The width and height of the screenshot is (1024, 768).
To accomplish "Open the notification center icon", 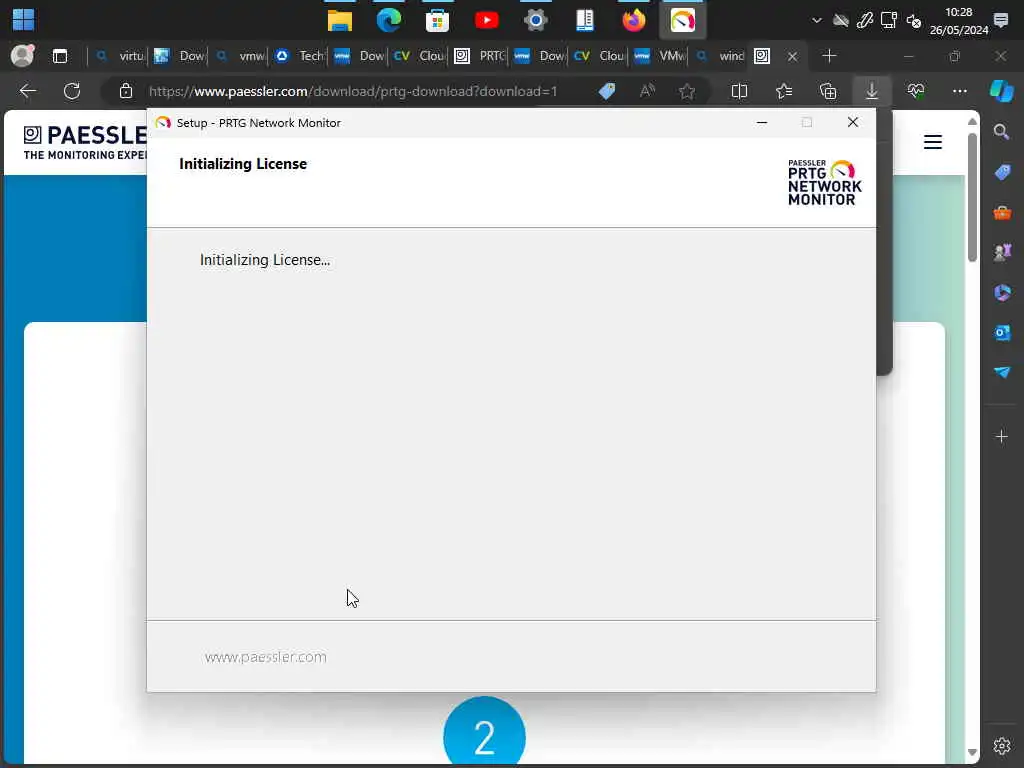I will click(1000, 20).
